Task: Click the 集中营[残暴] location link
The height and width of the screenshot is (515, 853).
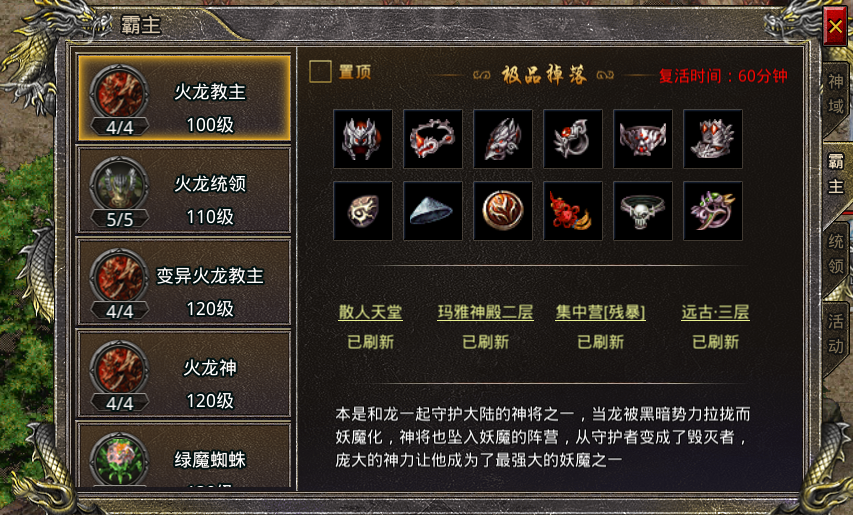Action: 601,312
